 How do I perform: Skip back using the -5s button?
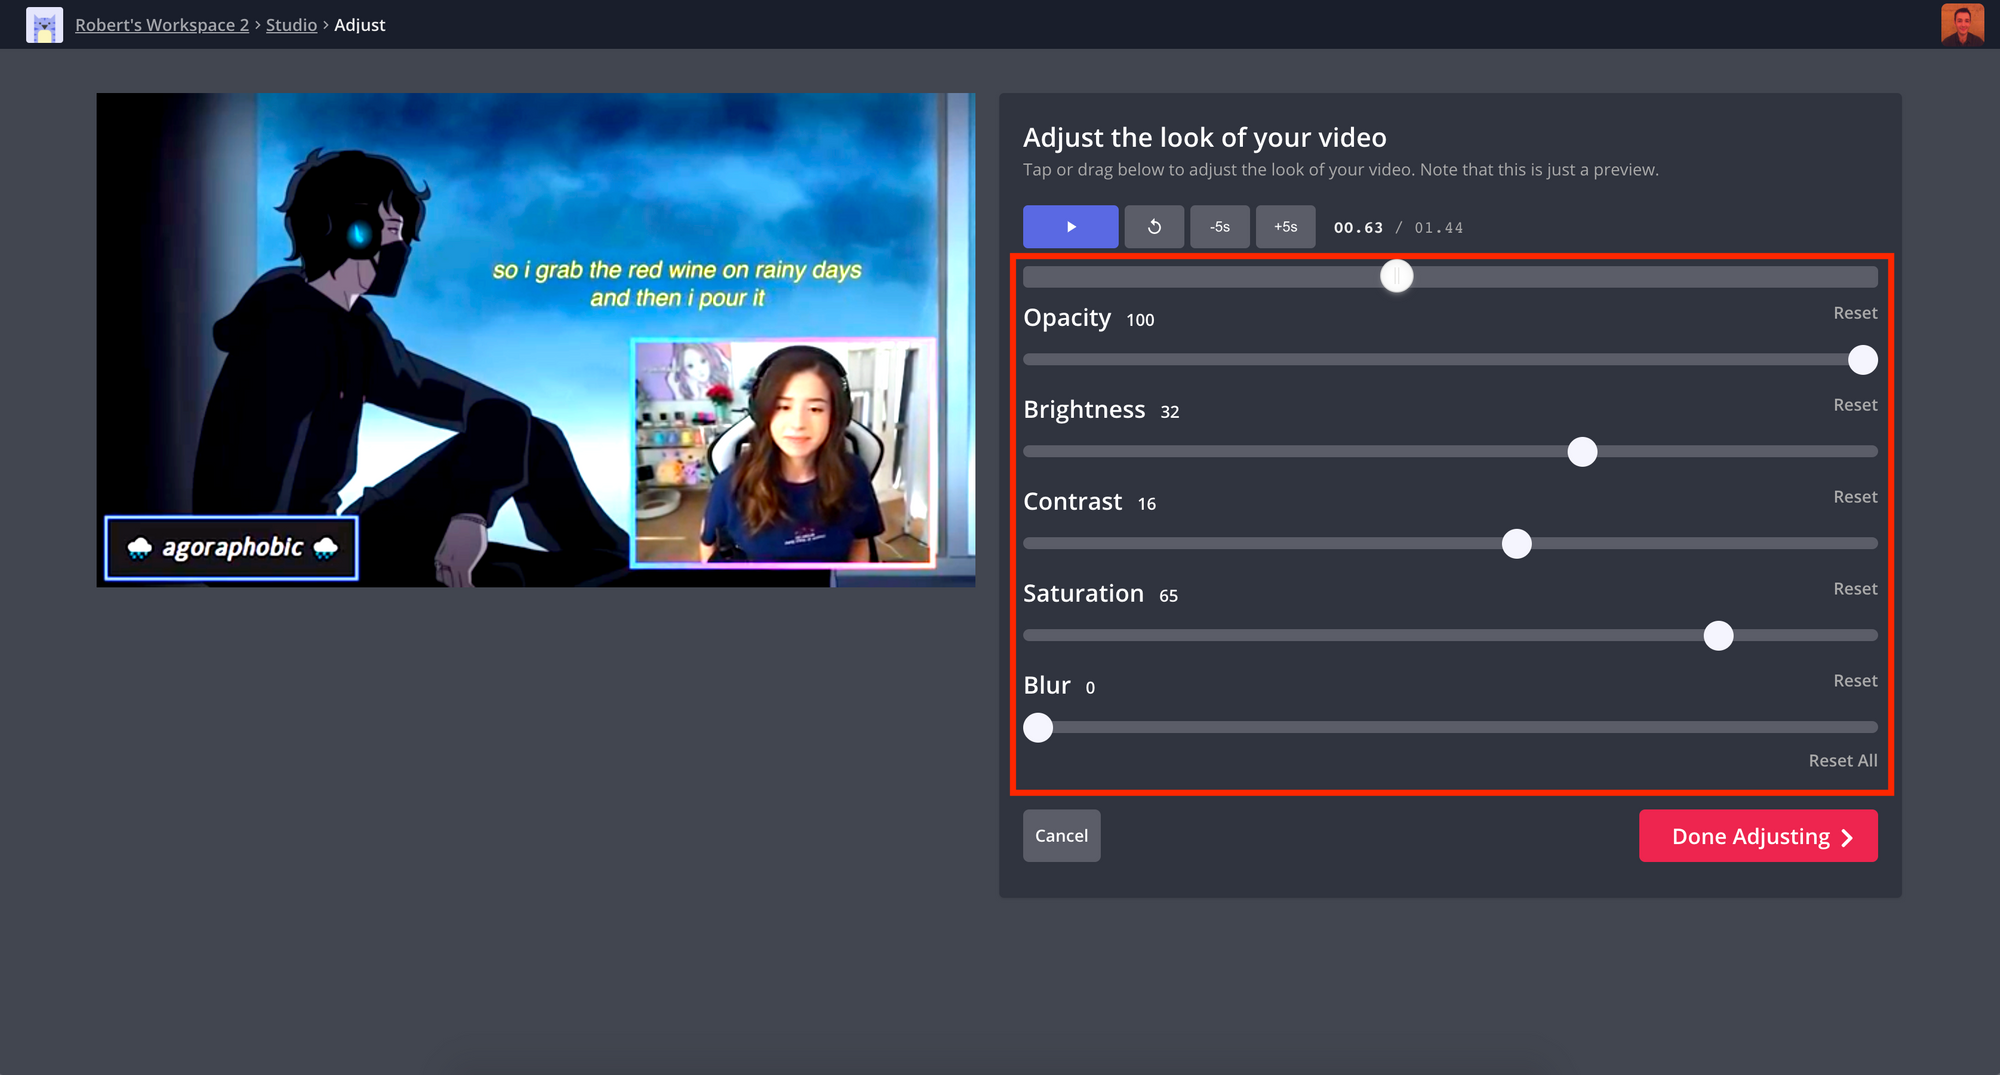[1219, 227]
